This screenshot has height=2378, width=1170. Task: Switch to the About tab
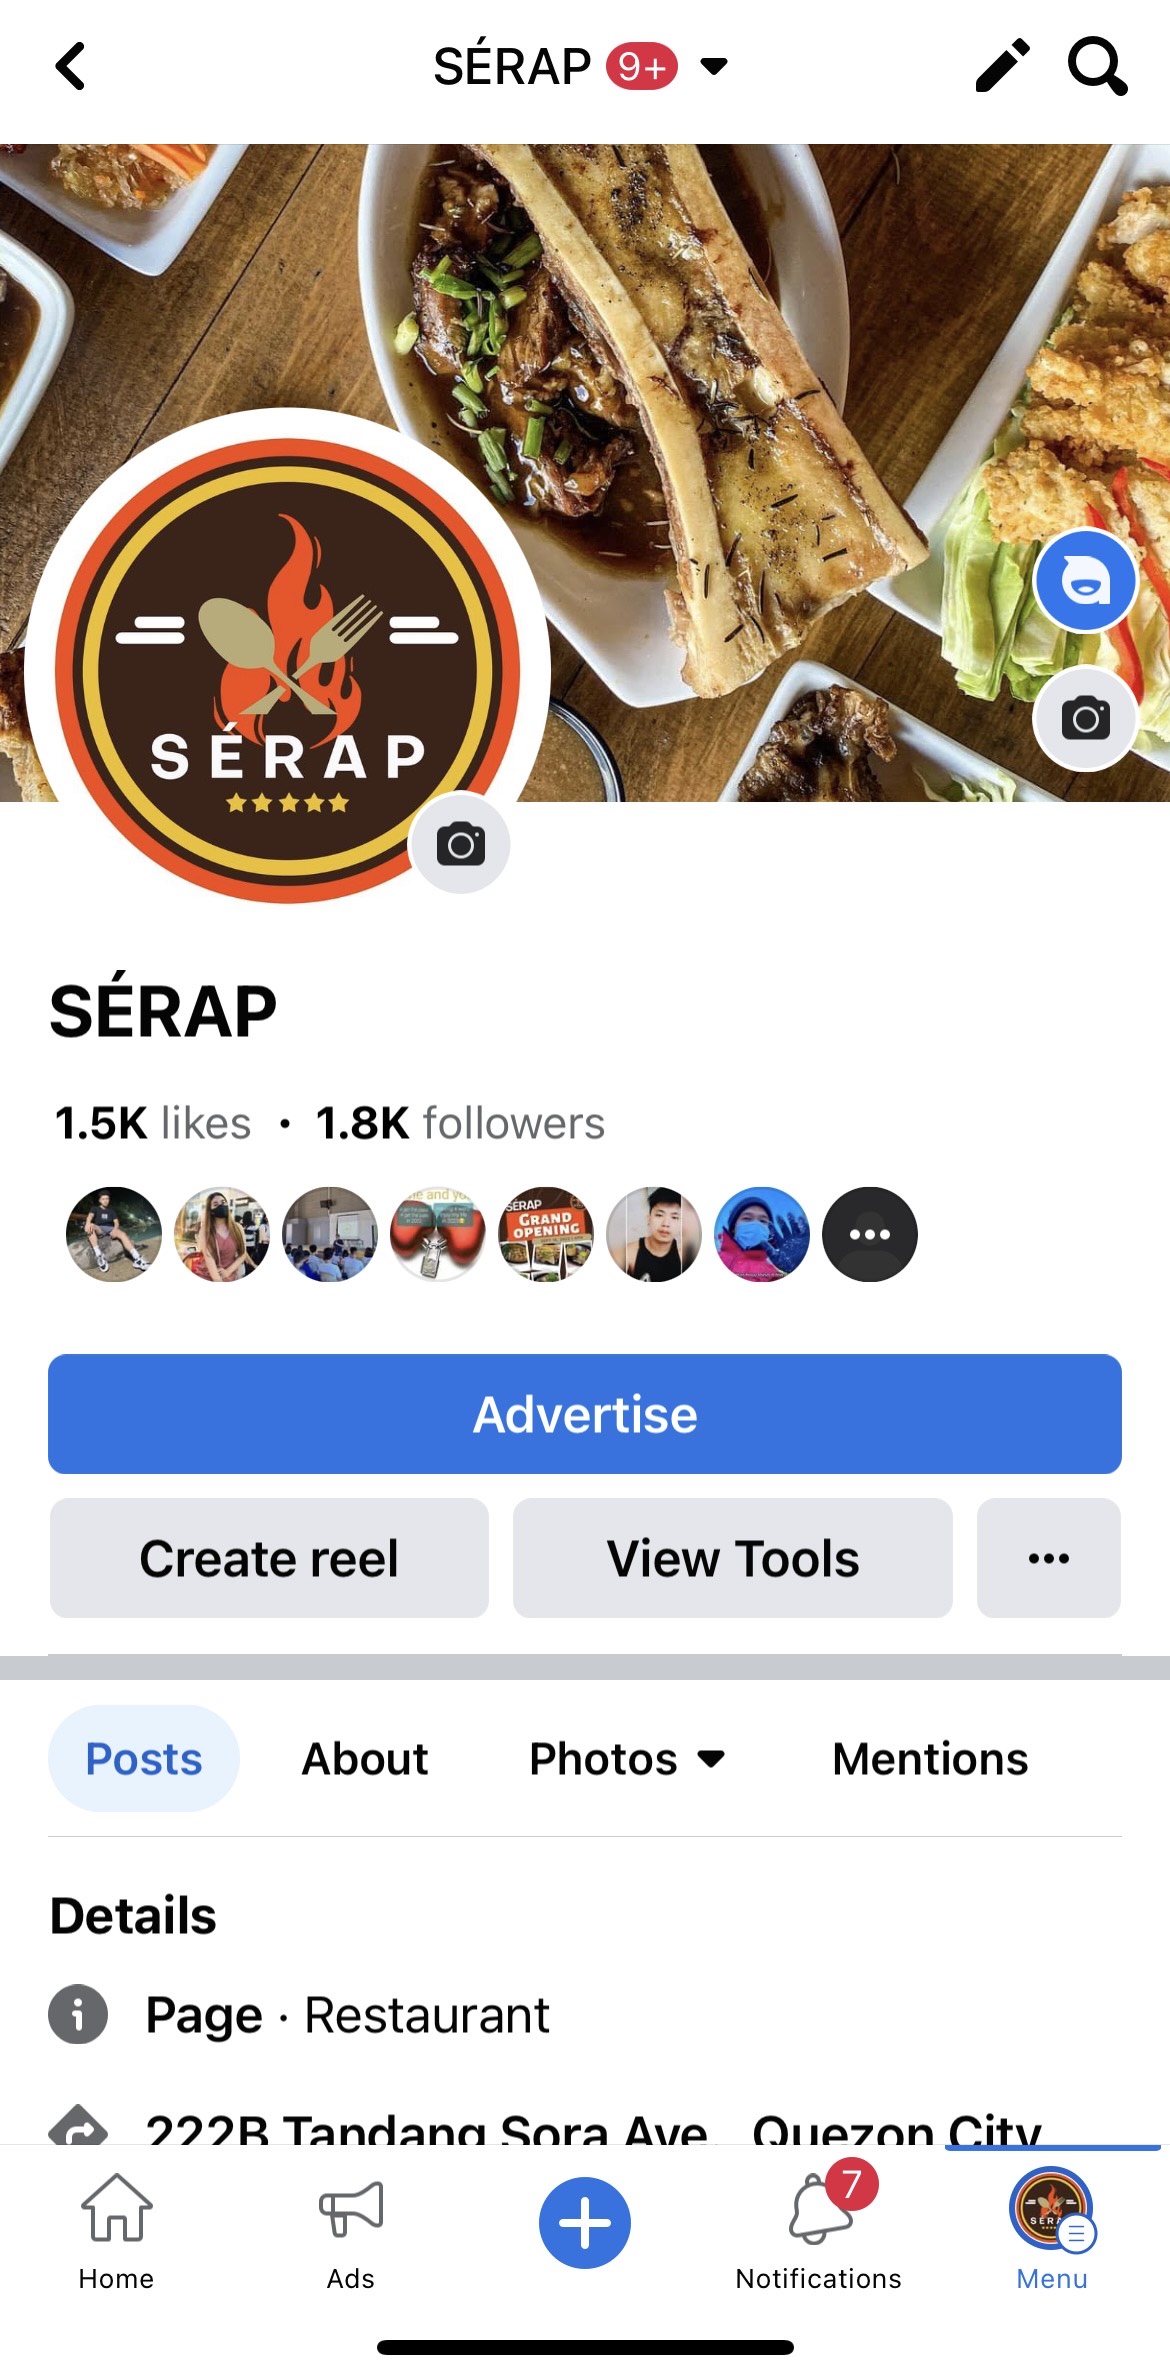tap(365, 1758)
